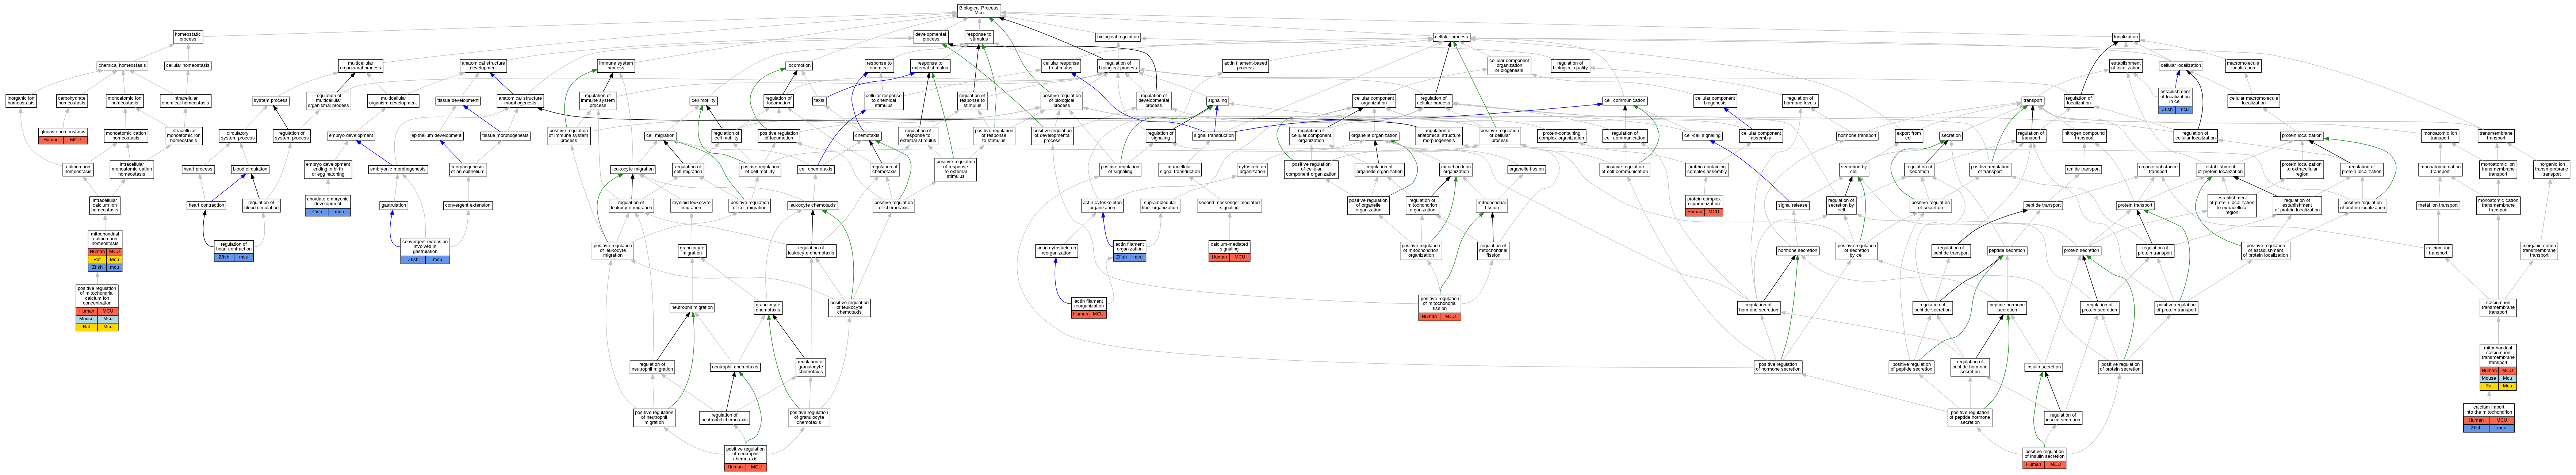Select 'anatomical structure development' node
2576x475 pixels.
click(483, 66)
